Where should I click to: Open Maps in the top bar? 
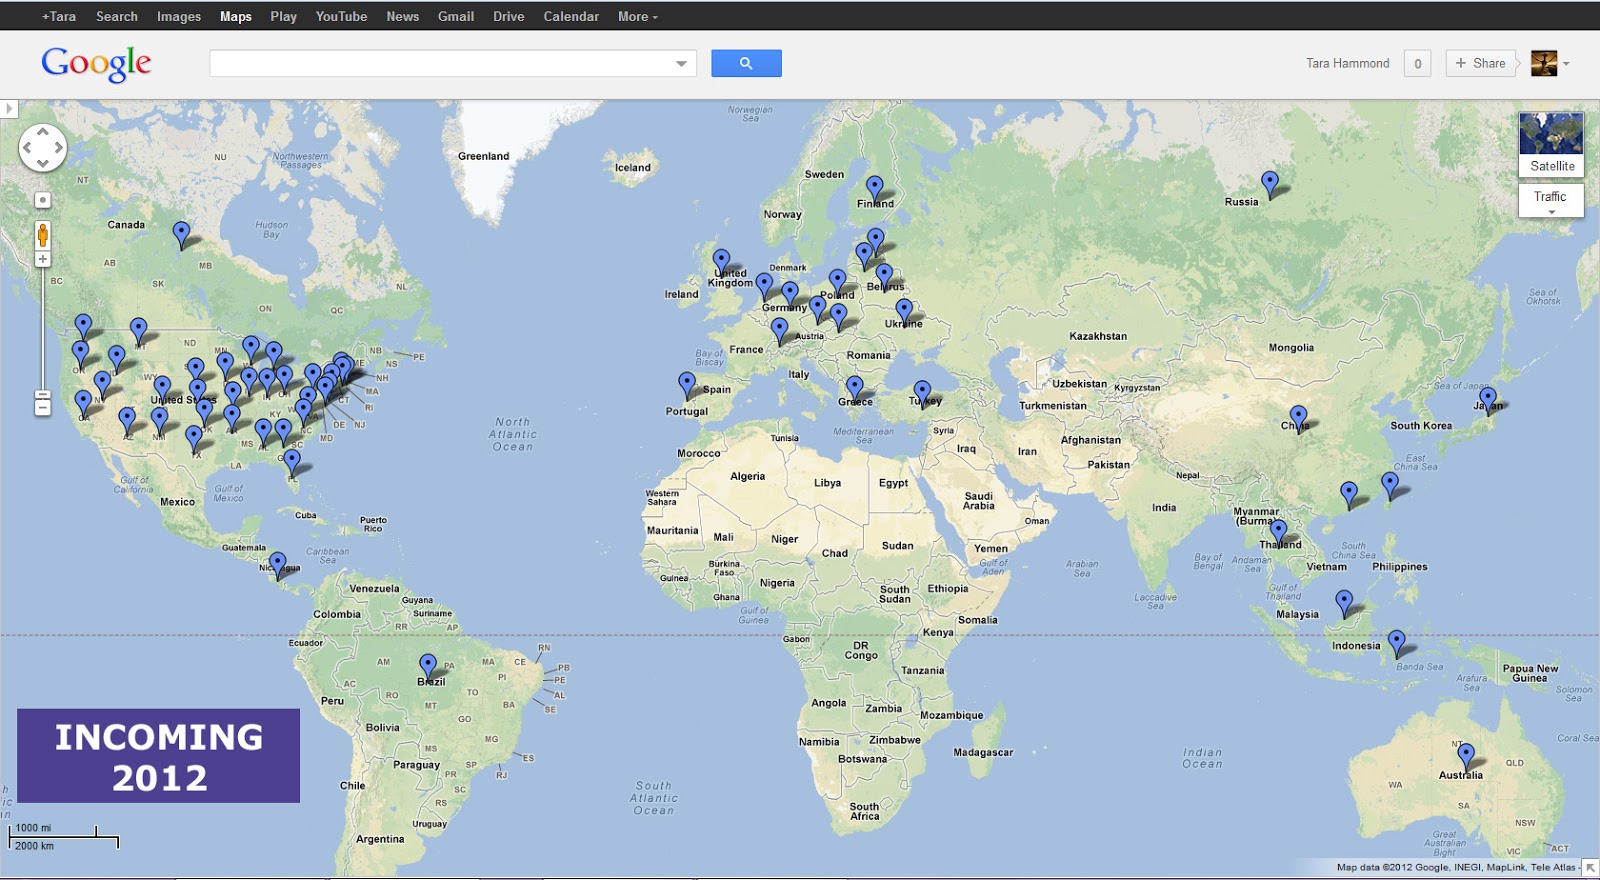[x=236, y=16]
